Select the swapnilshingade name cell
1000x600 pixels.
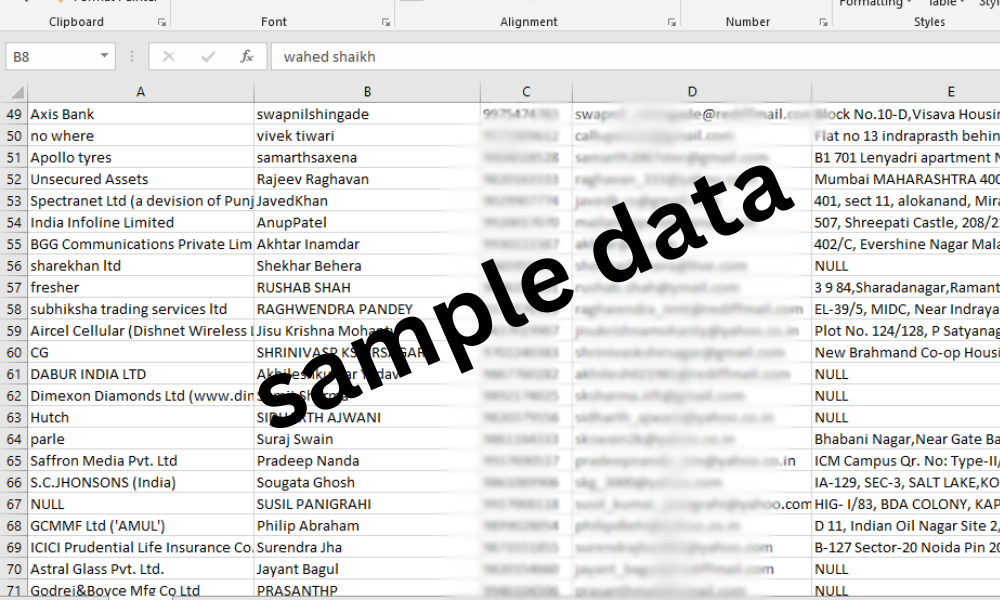[x=367, y=114]
